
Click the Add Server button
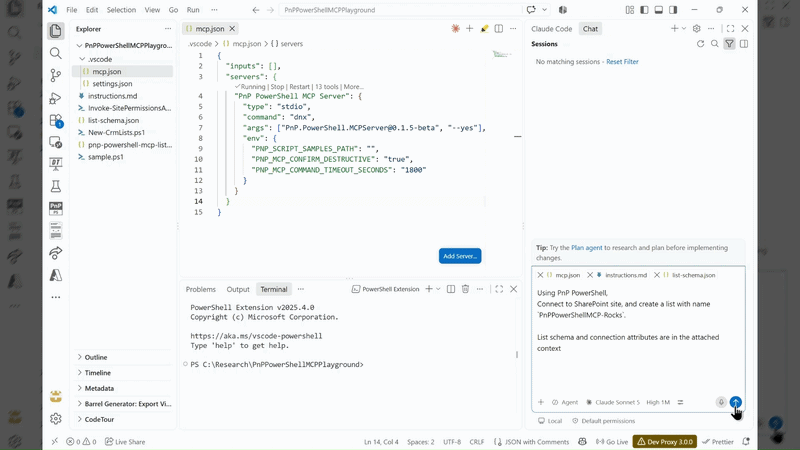click(x=460, y=256)
